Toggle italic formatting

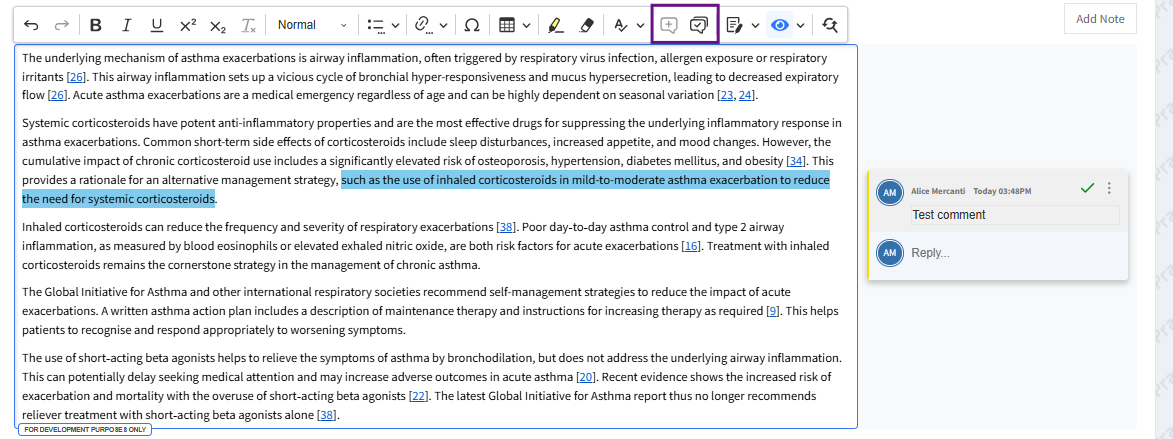point(126,25)
